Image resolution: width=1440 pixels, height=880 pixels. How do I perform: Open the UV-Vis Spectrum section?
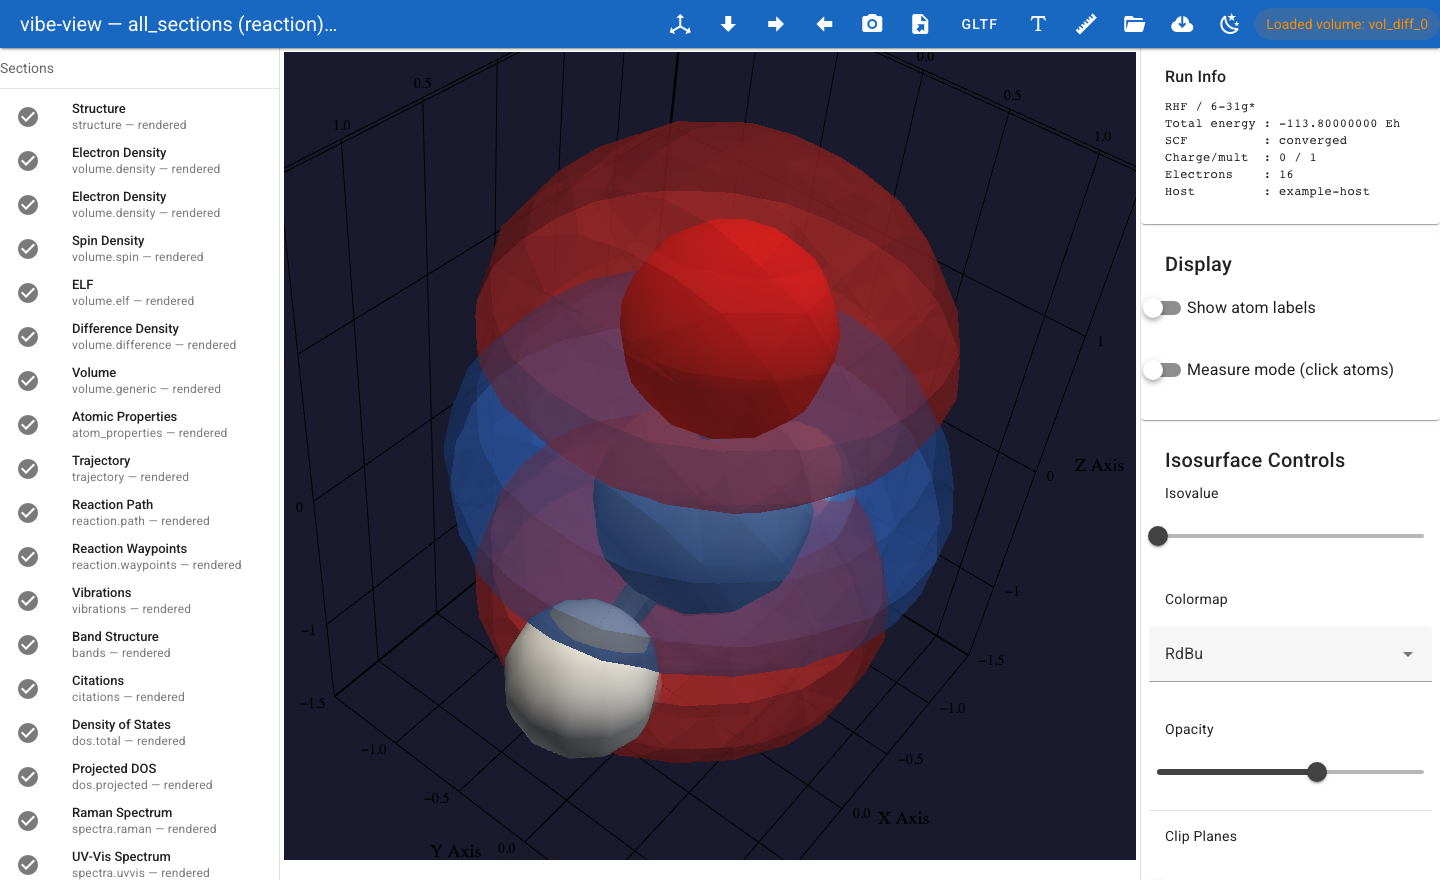click(x=139, y=862)
